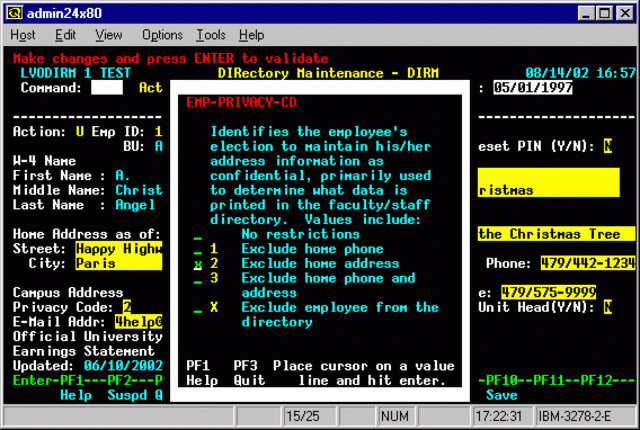
Task: Maximize the admin24x80 window
Action: (x=604, y=13)
